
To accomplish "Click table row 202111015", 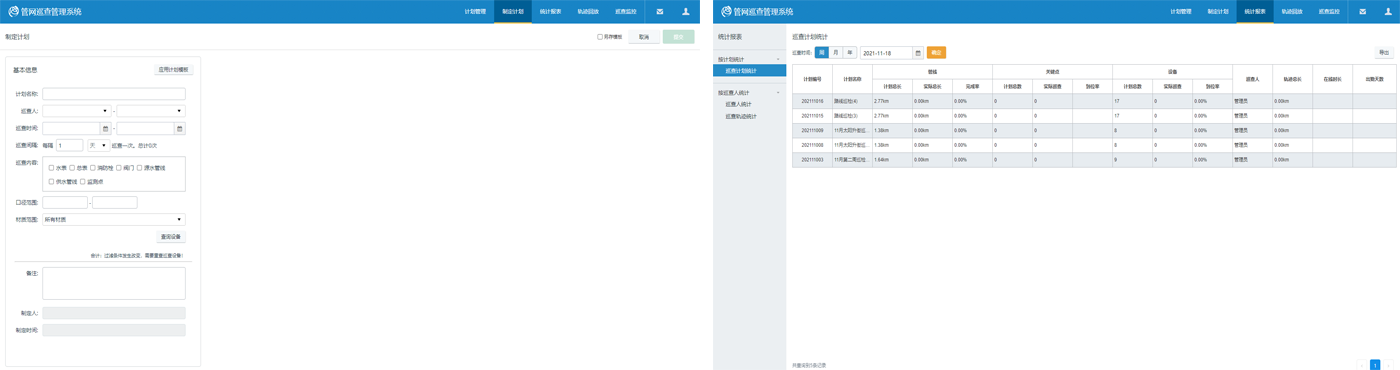I will coord(1094,116).
